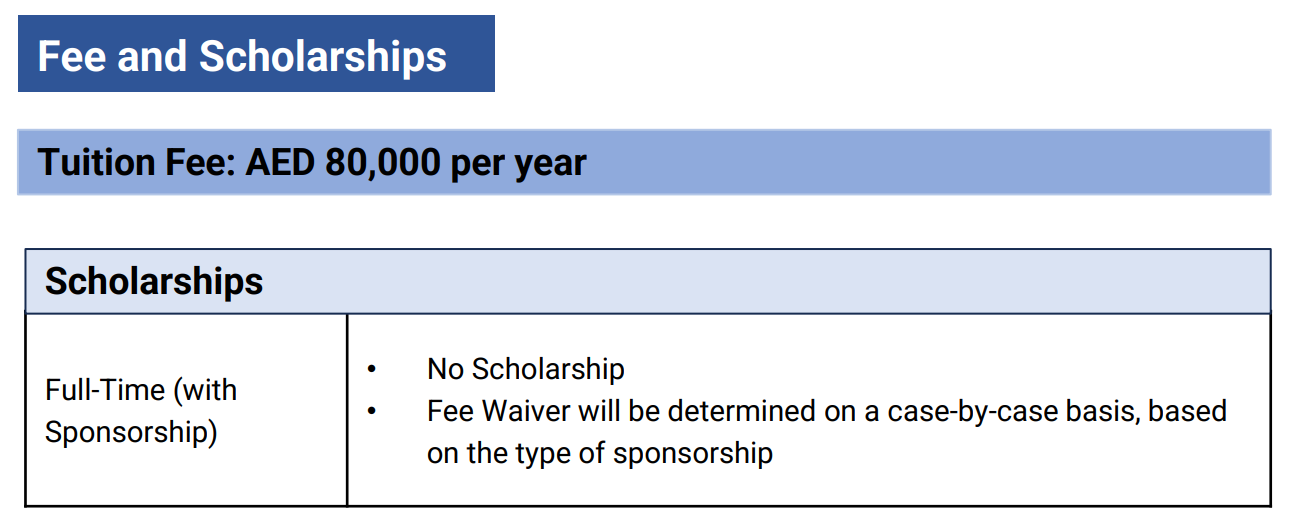This screenshot has width=1290, height=516.
Task: Click the words 'per year' in banner
Action: coord(518,164)
